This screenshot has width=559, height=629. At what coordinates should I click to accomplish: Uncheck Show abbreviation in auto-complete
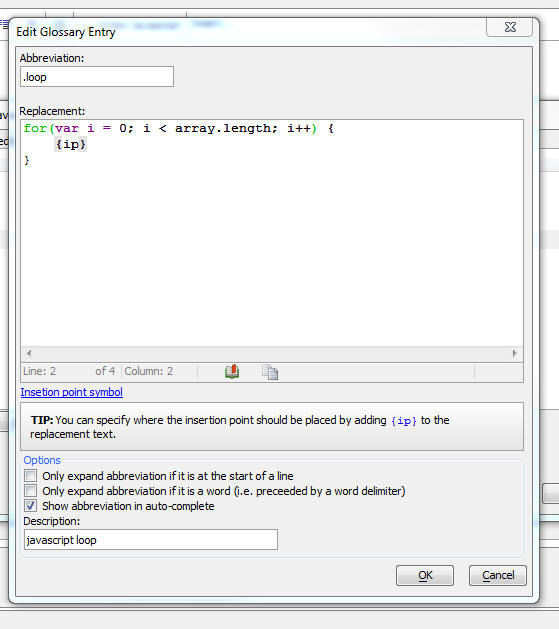click(x=30, y=505)
